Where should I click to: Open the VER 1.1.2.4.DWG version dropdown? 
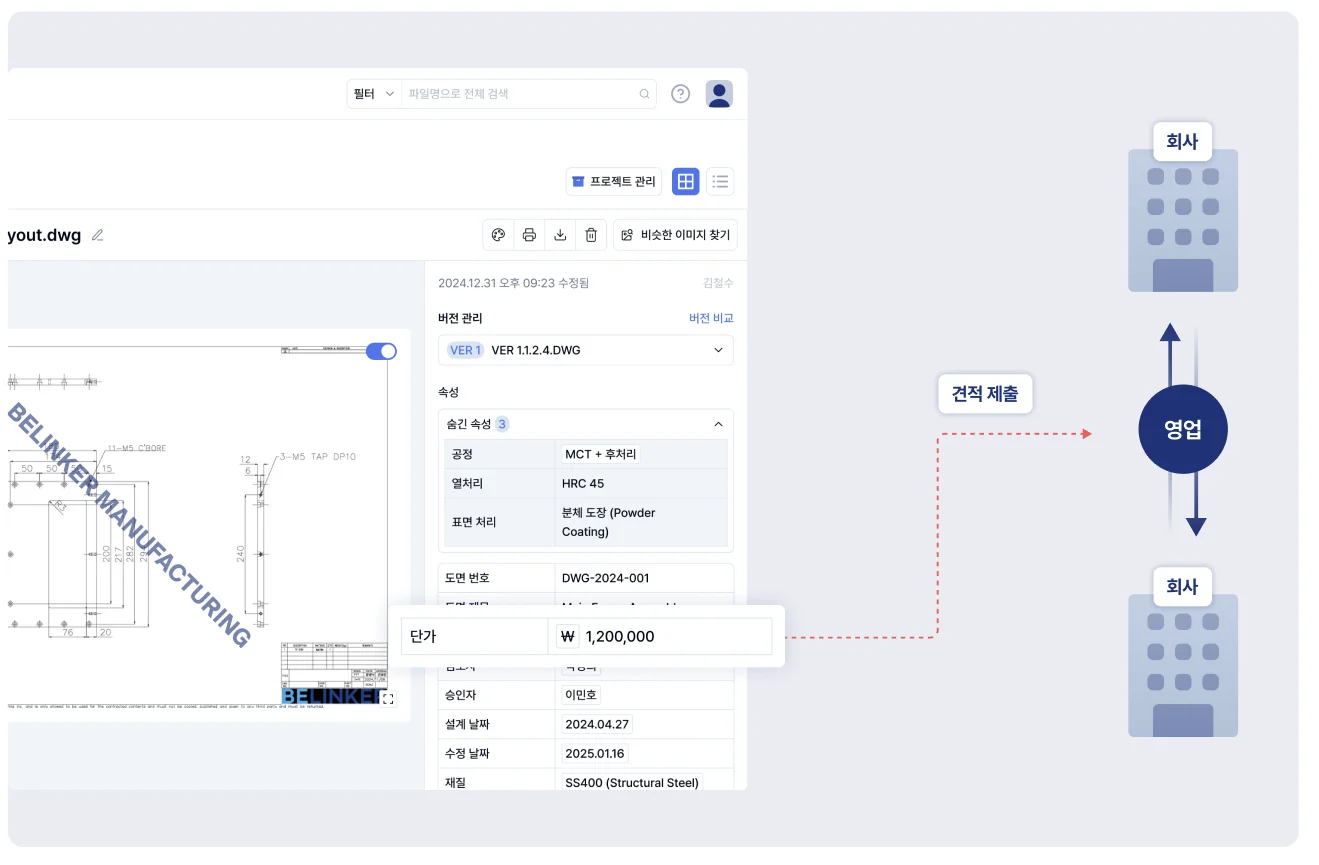click(585, 350)
